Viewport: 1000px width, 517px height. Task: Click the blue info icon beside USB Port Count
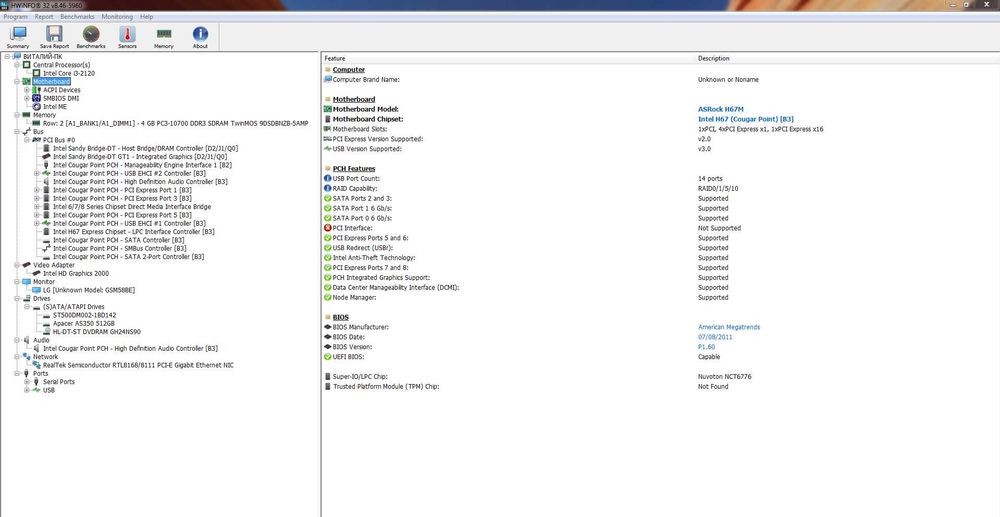328,178
